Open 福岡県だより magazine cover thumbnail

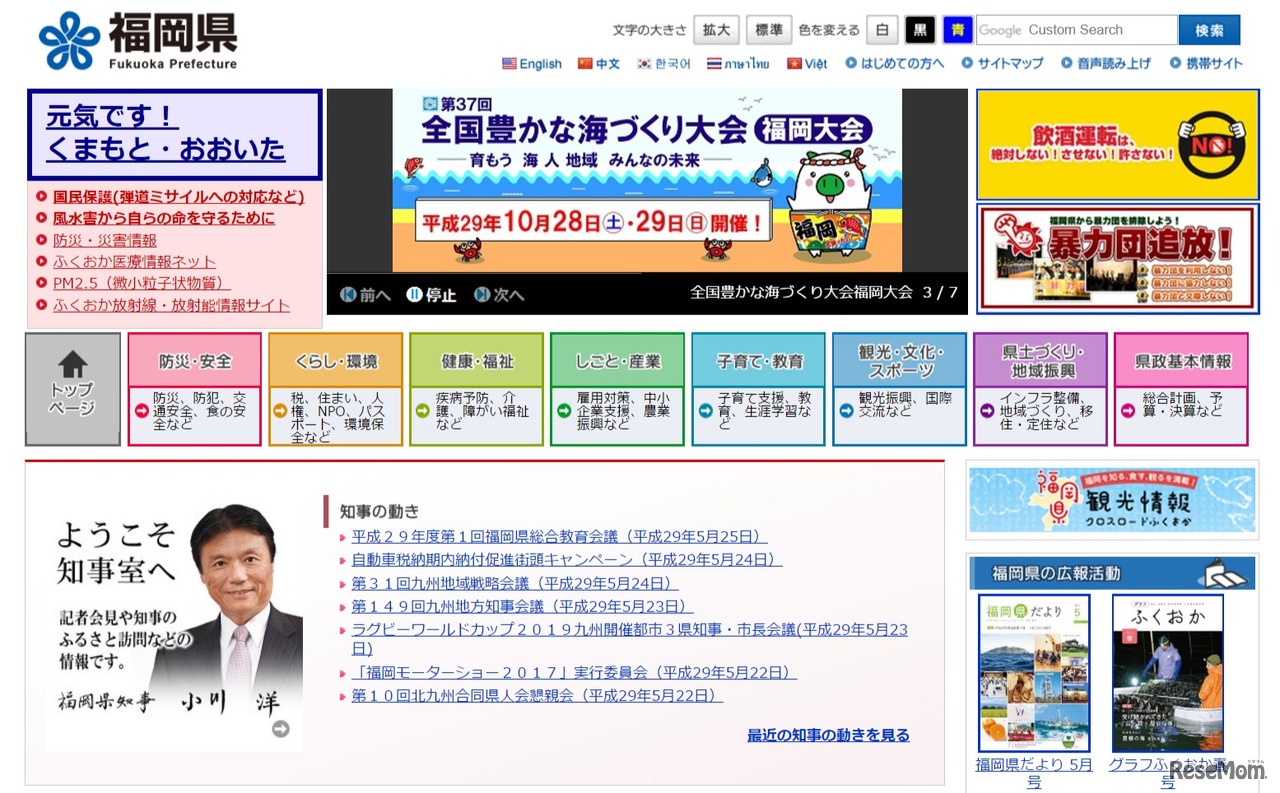click(x=1034, y=673)
